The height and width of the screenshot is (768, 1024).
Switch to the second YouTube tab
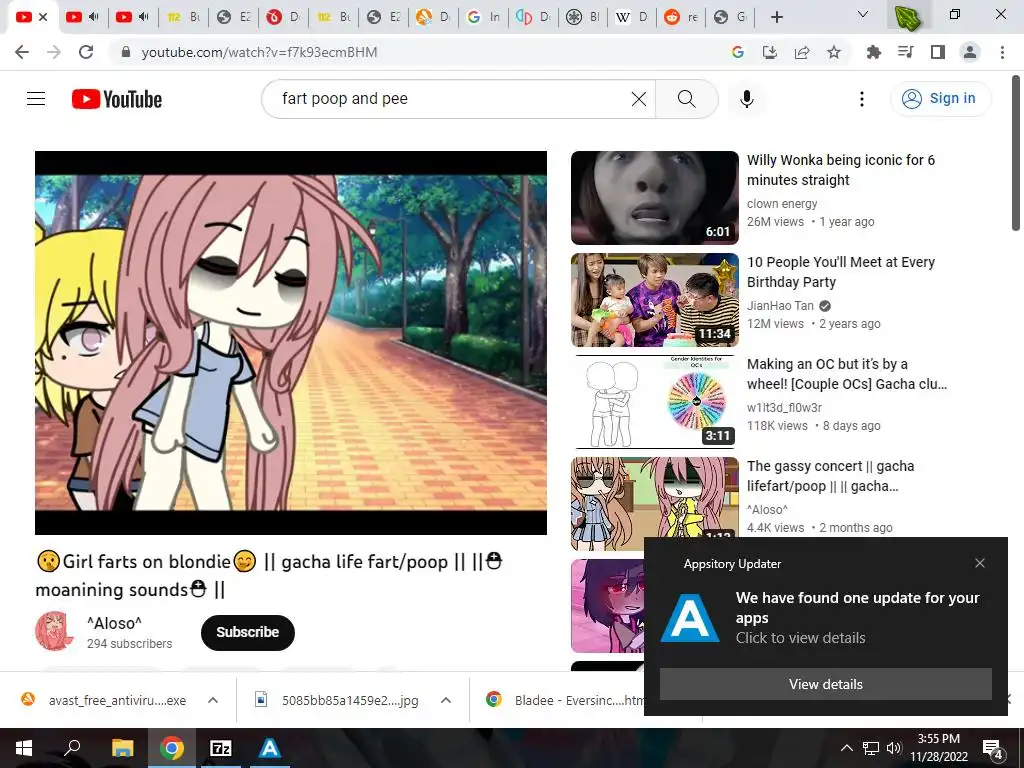pyautogui.click(x=82, y=17)
